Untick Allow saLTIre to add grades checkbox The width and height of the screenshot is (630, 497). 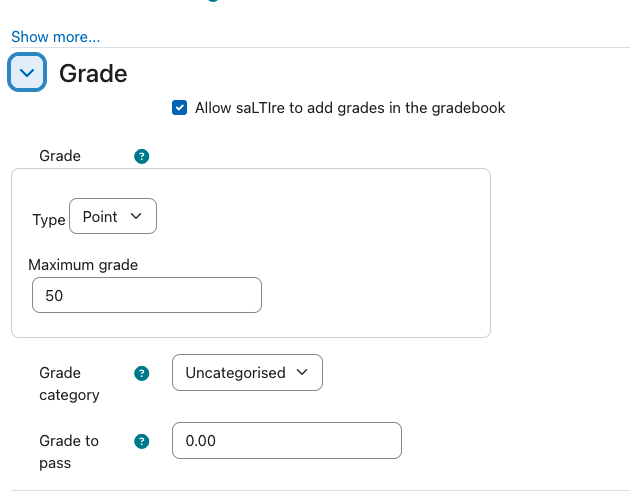[x=179, y=108]
